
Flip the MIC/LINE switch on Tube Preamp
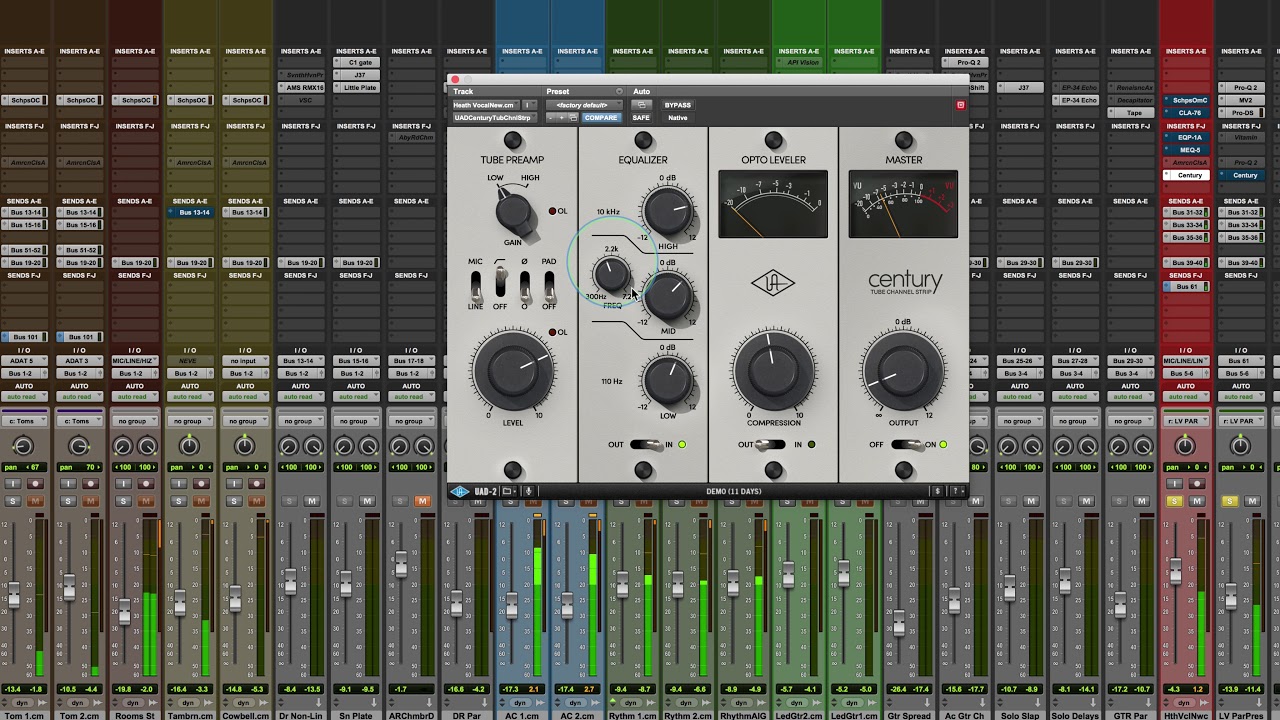tap(476, 284)
